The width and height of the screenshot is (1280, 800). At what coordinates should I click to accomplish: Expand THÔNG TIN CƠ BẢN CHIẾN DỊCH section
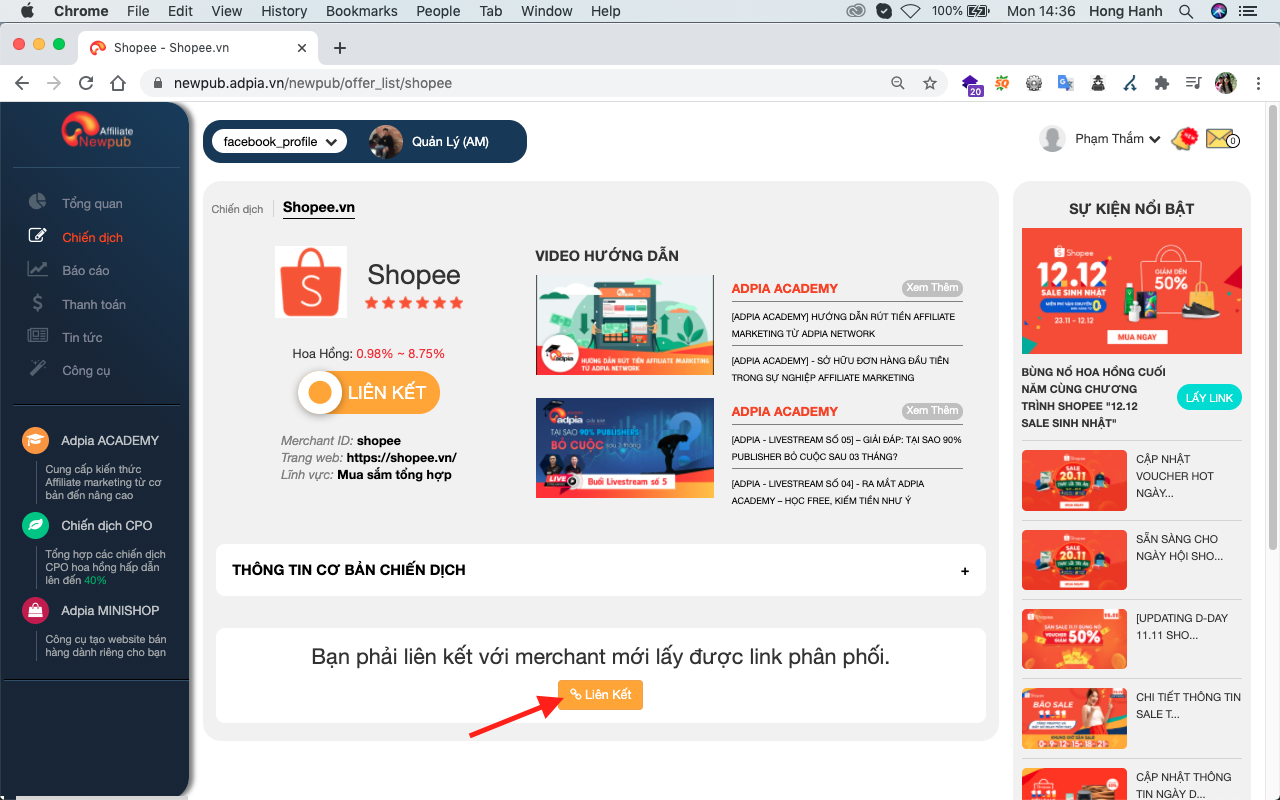601,570
